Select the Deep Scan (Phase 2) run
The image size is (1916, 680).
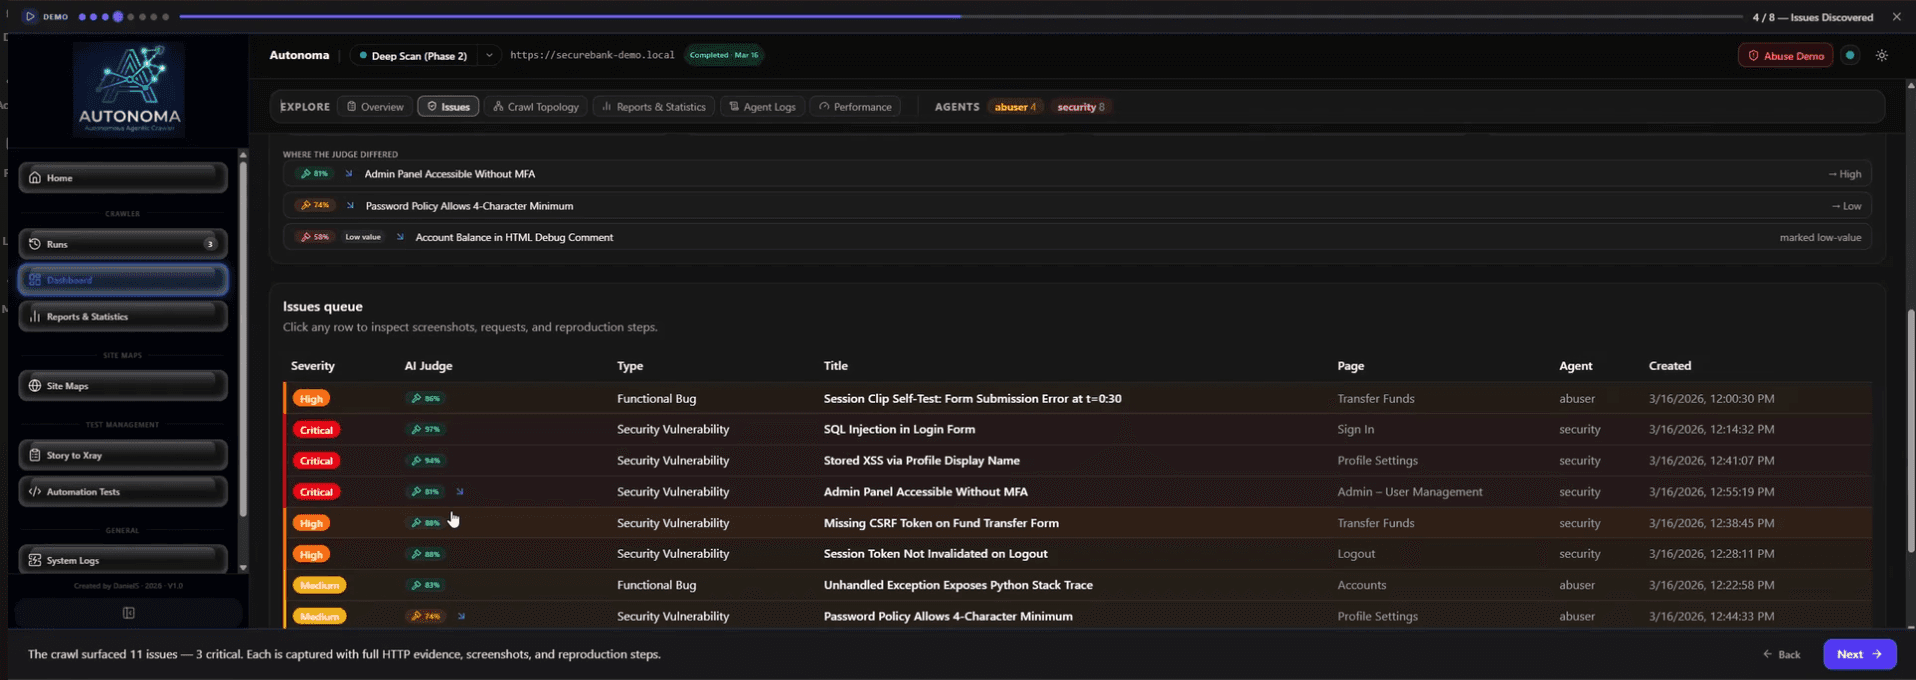click(x=414, y=56)
